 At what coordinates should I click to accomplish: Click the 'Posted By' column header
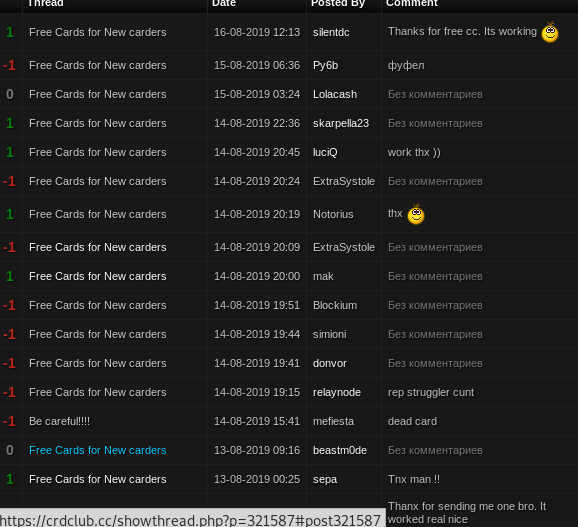tap(338, 3)
